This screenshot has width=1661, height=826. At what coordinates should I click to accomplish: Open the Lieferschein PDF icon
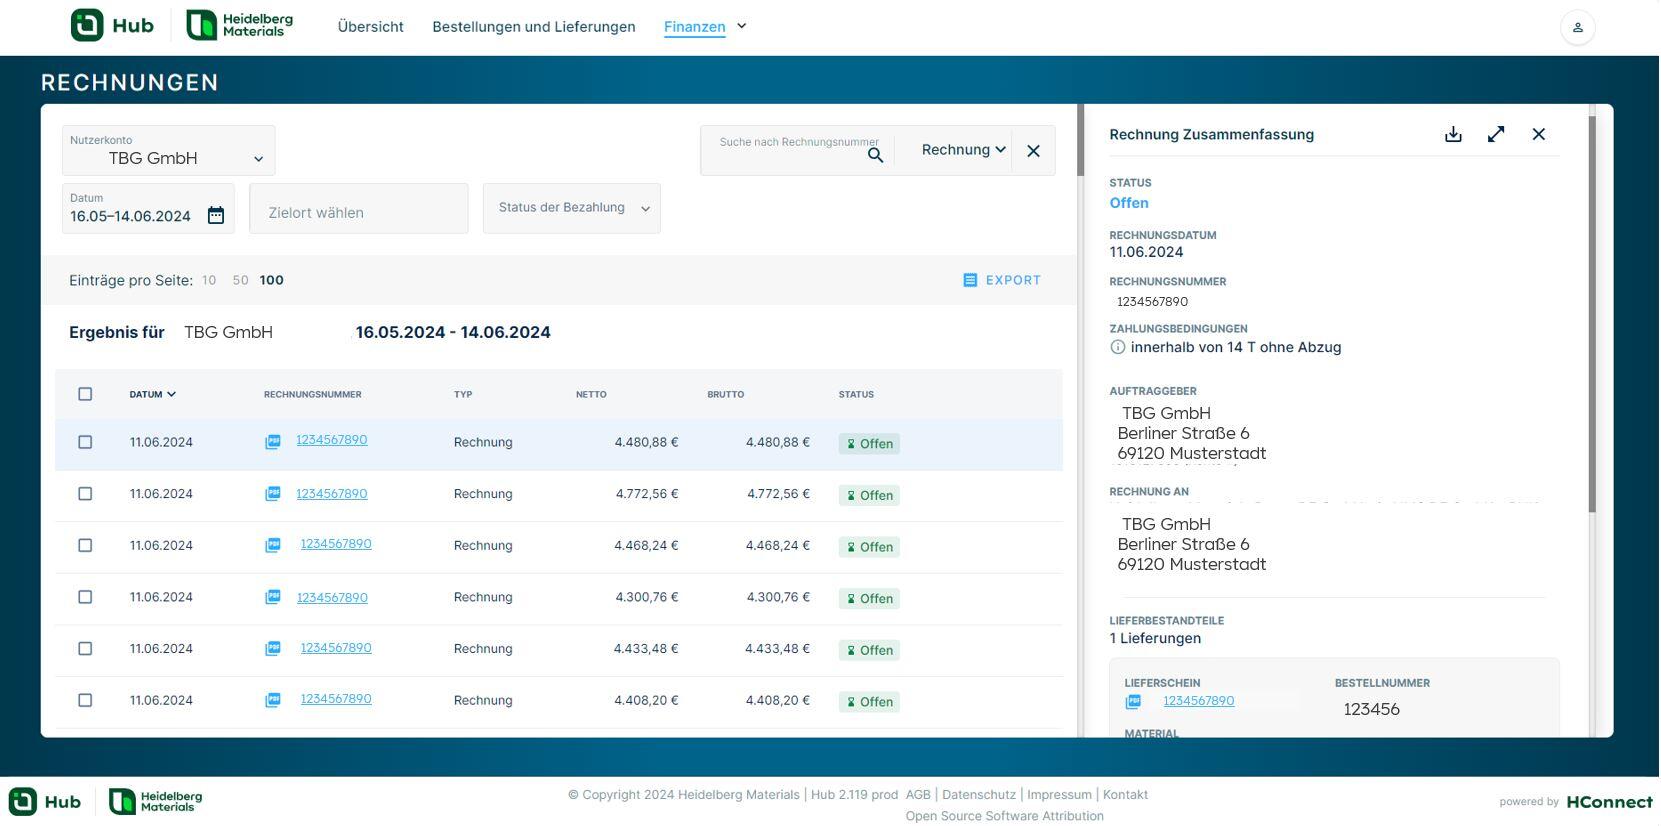tap(1133, 702)
